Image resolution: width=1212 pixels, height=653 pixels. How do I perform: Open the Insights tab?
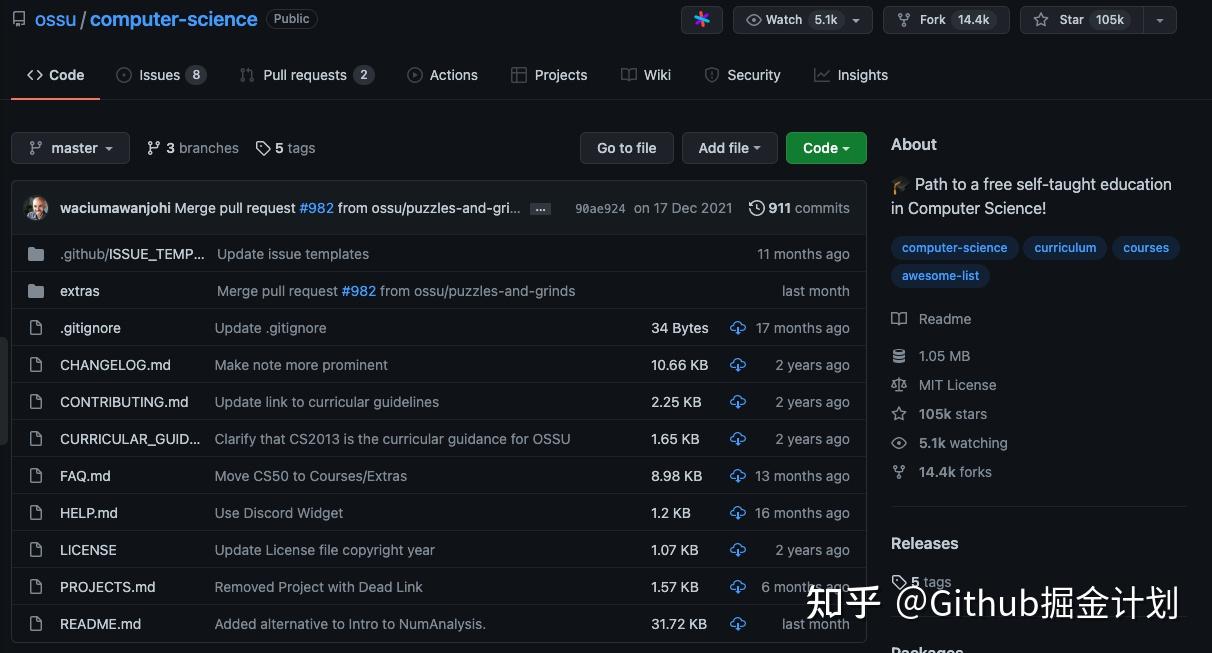click(x=861, y=74)
